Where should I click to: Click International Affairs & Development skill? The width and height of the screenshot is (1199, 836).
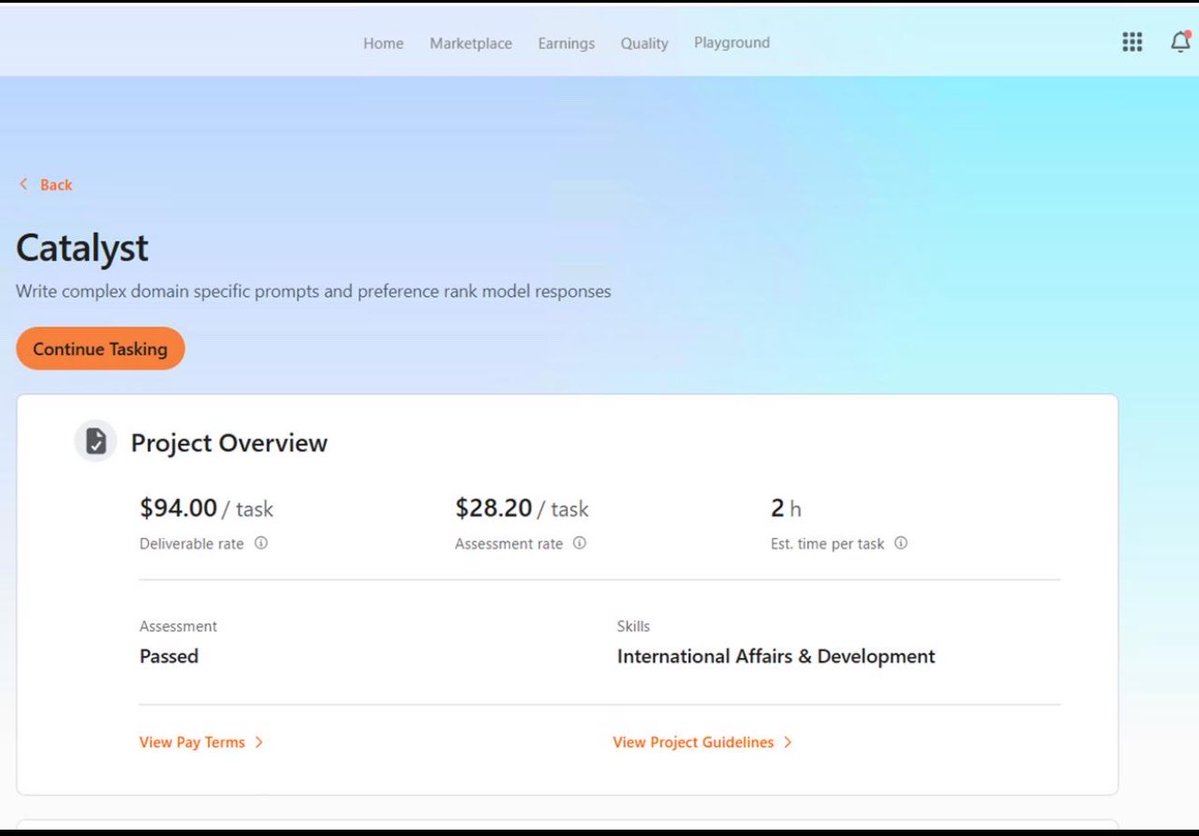click(776, 656)
